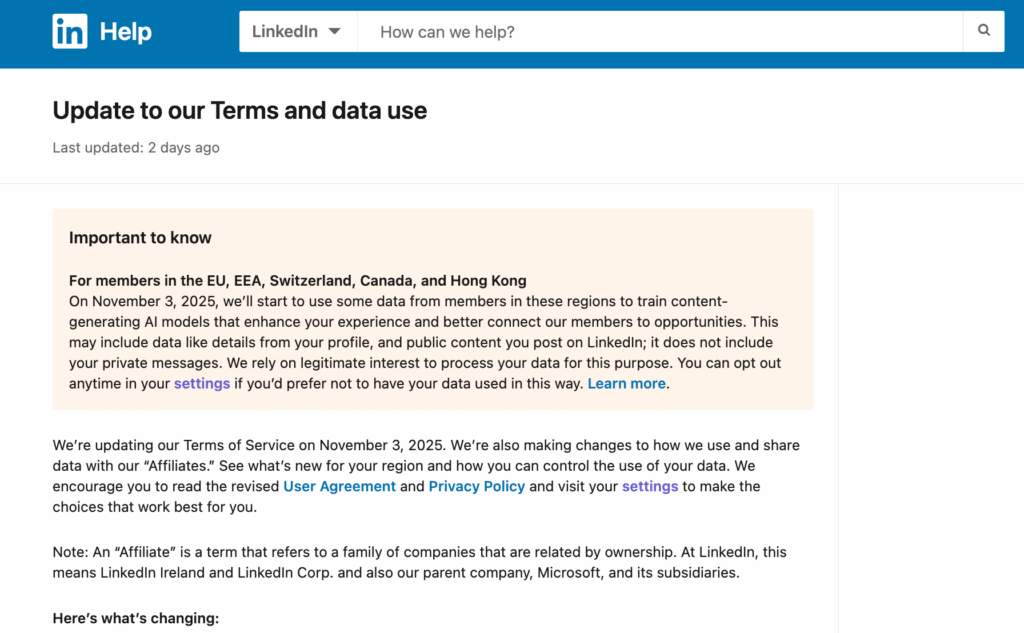Open the LinkedIn product selector dropdown
Viewport: 1024px width, 633px height.
click(x=297, y=32)
